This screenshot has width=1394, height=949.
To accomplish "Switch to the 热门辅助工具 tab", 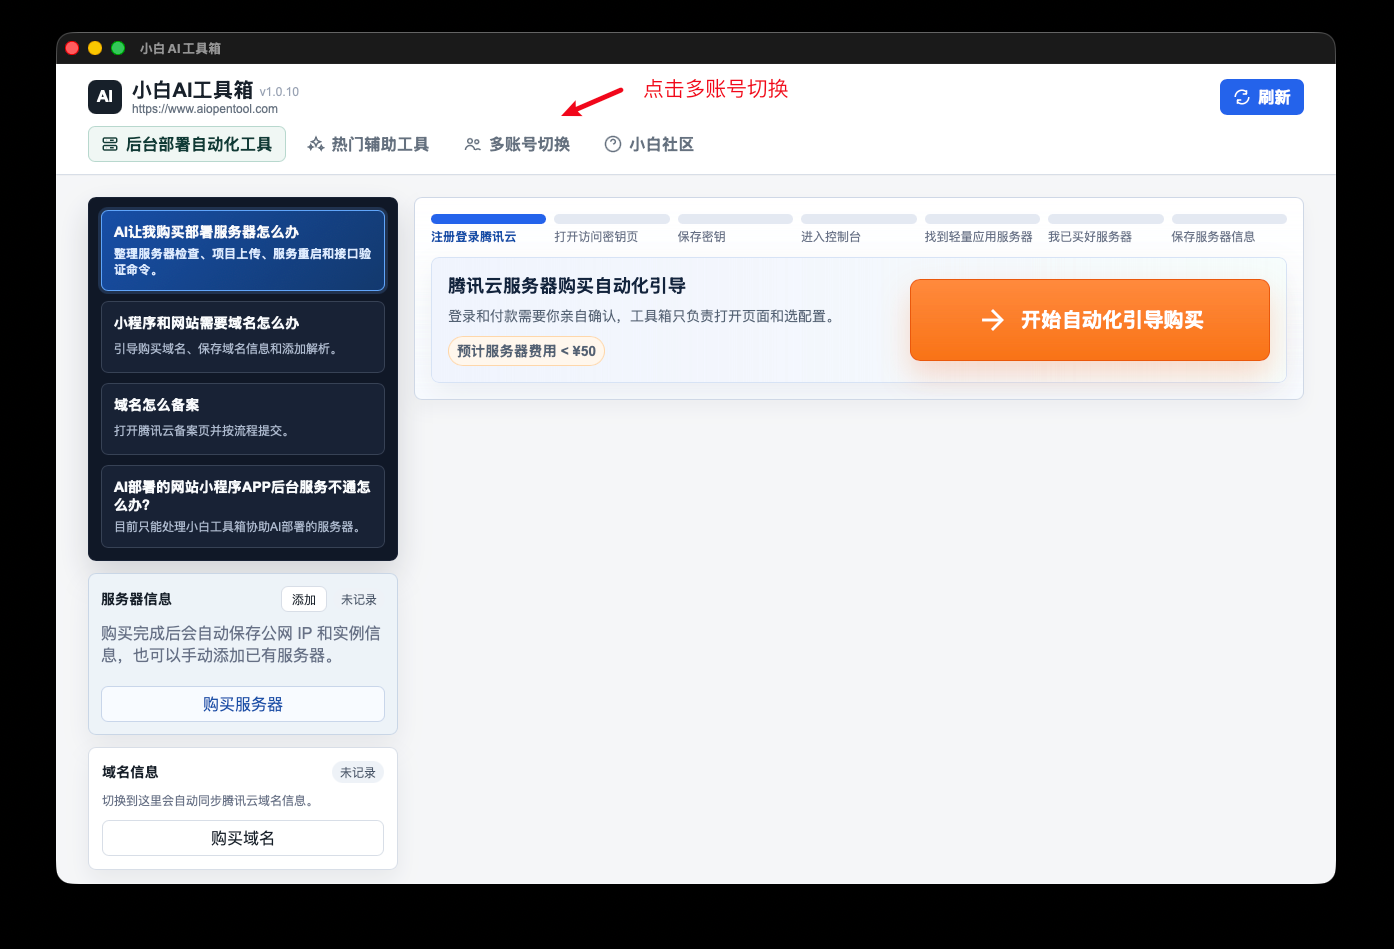I will tap(368, 144).
